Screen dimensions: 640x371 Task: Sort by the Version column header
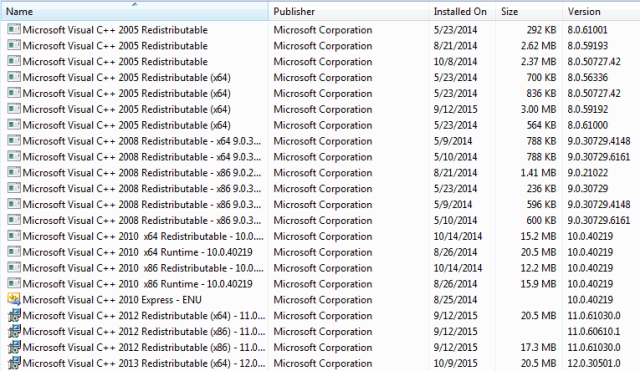(x=601, y=11)
